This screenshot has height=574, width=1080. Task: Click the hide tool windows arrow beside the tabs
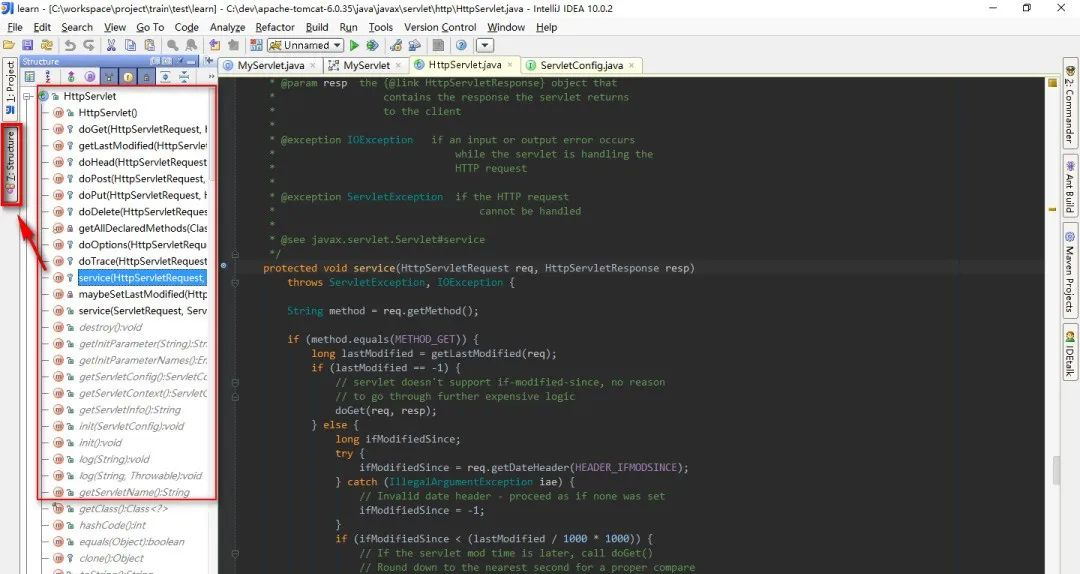209,61
